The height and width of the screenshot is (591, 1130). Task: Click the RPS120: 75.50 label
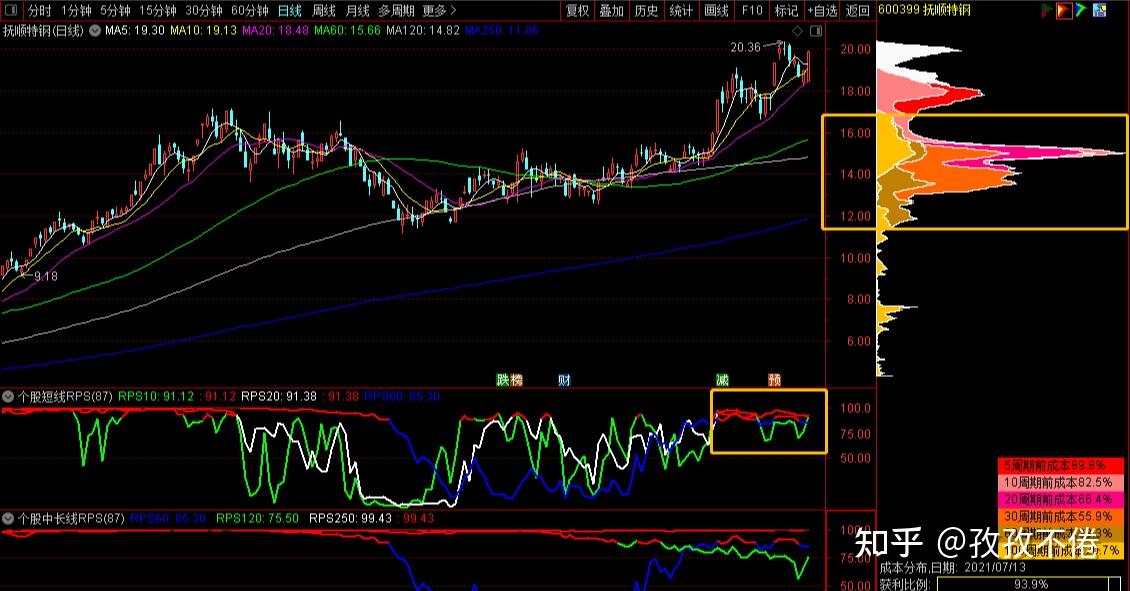(257, 518)
